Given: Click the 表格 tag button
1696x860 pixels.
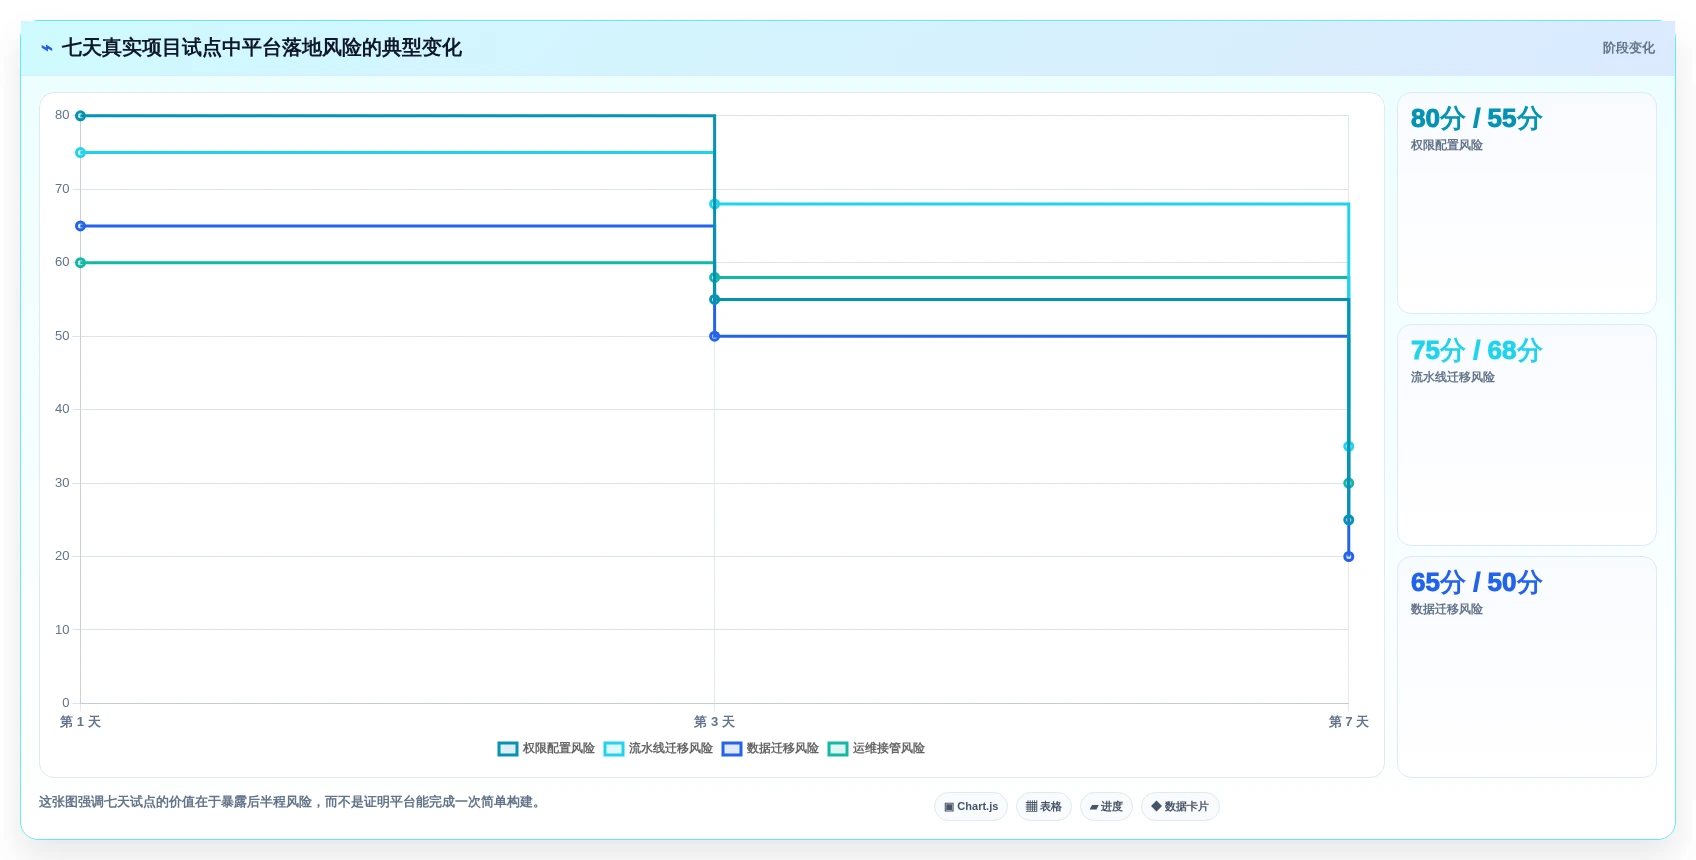Looking at the screenshot, I should coord(1044,806).
